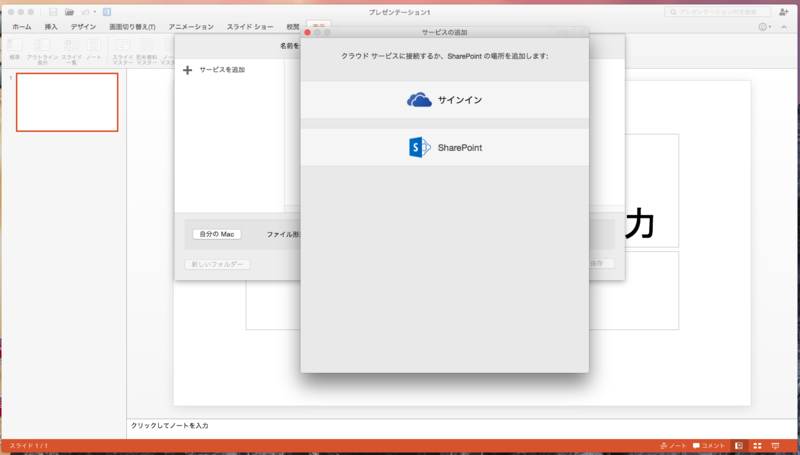
Task: Close the サービスの追加 dialog
Action: pyautogui.click(x=308, y=32)
